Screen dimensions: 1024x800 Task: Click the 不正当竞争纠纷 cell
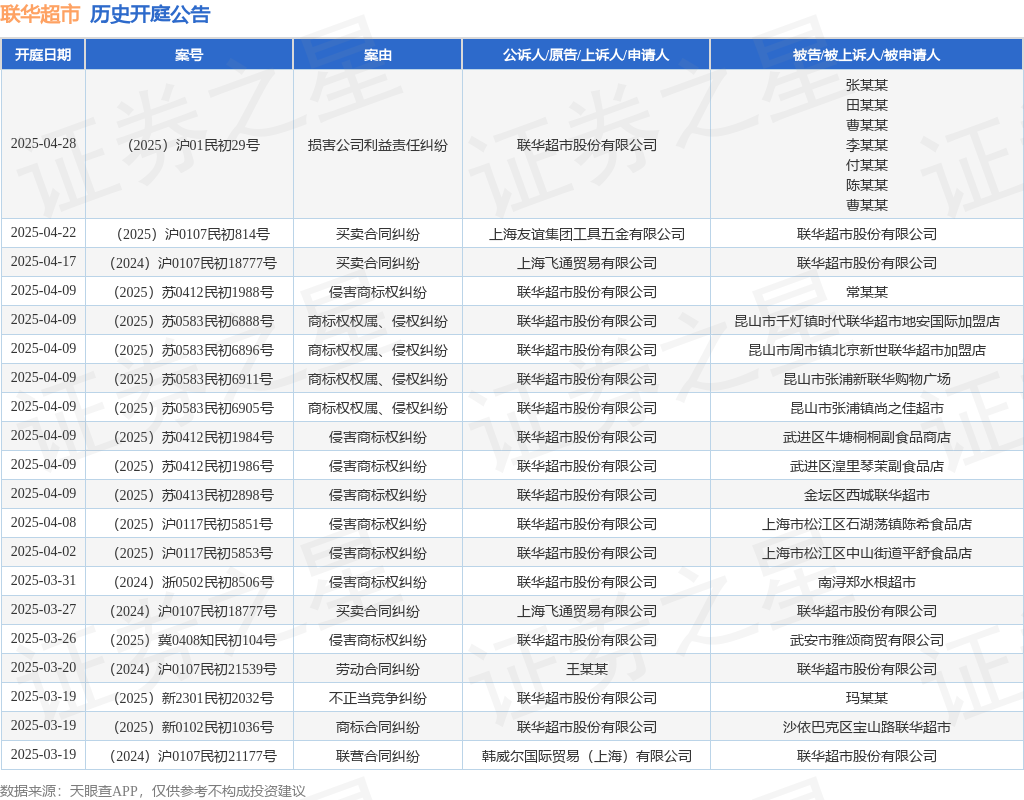377,698
